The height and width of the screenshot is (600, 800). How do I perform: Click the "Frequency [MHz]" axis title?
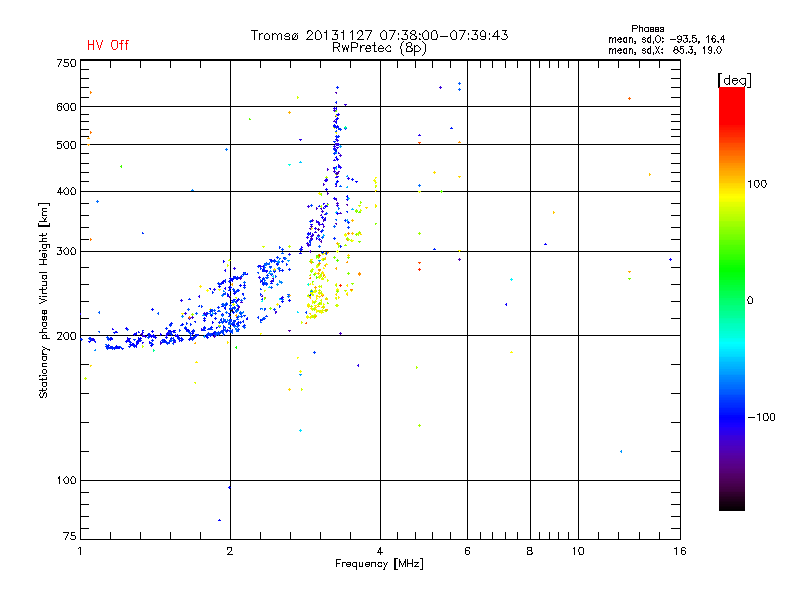(x=379, y=564)
